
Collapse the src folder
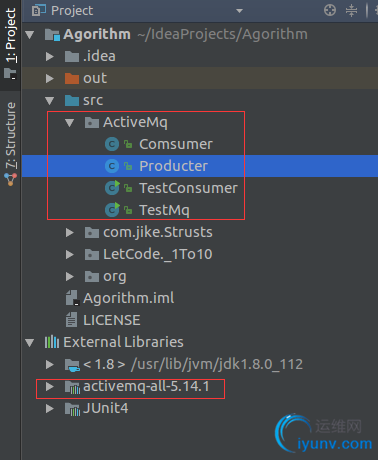click(x=50, y=101)
